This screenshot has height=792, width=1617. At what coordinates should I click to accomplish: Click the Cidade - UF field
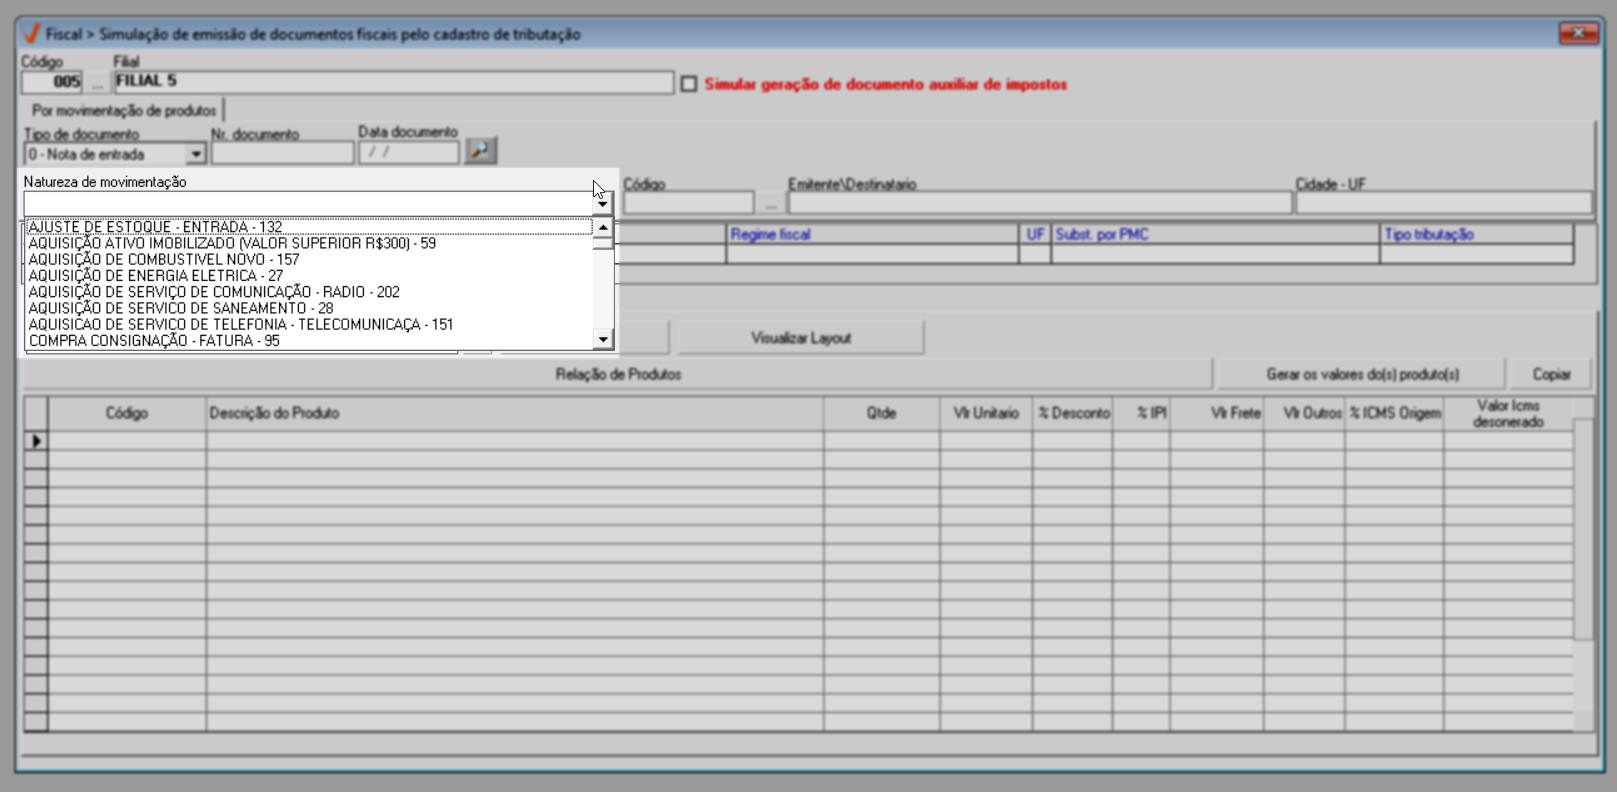point(1443,204)
